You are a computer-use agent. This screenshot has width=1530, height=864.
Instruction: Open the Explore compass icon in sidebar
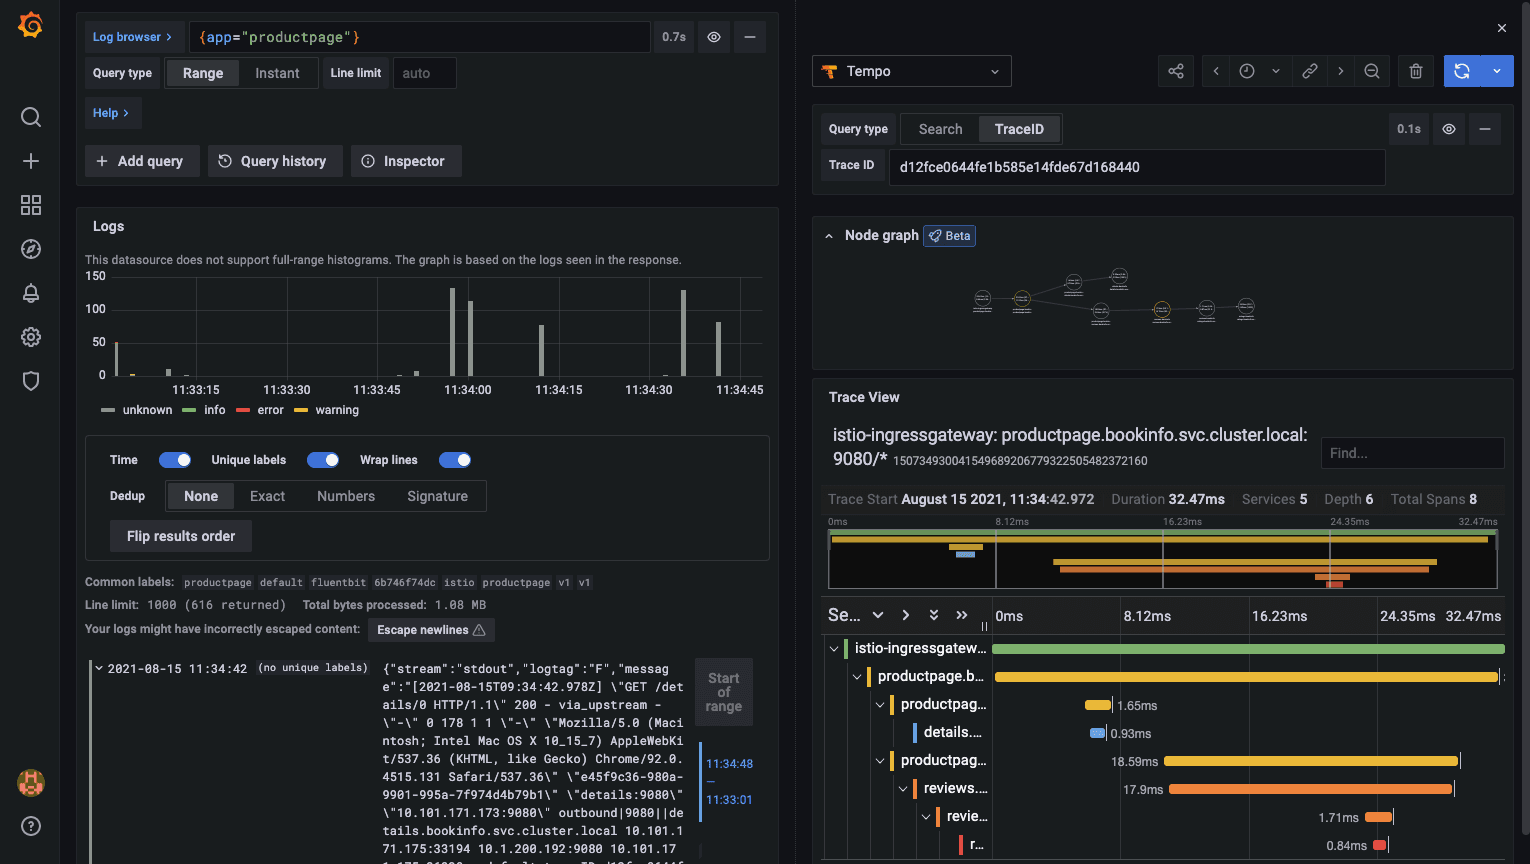click(30, 249)
